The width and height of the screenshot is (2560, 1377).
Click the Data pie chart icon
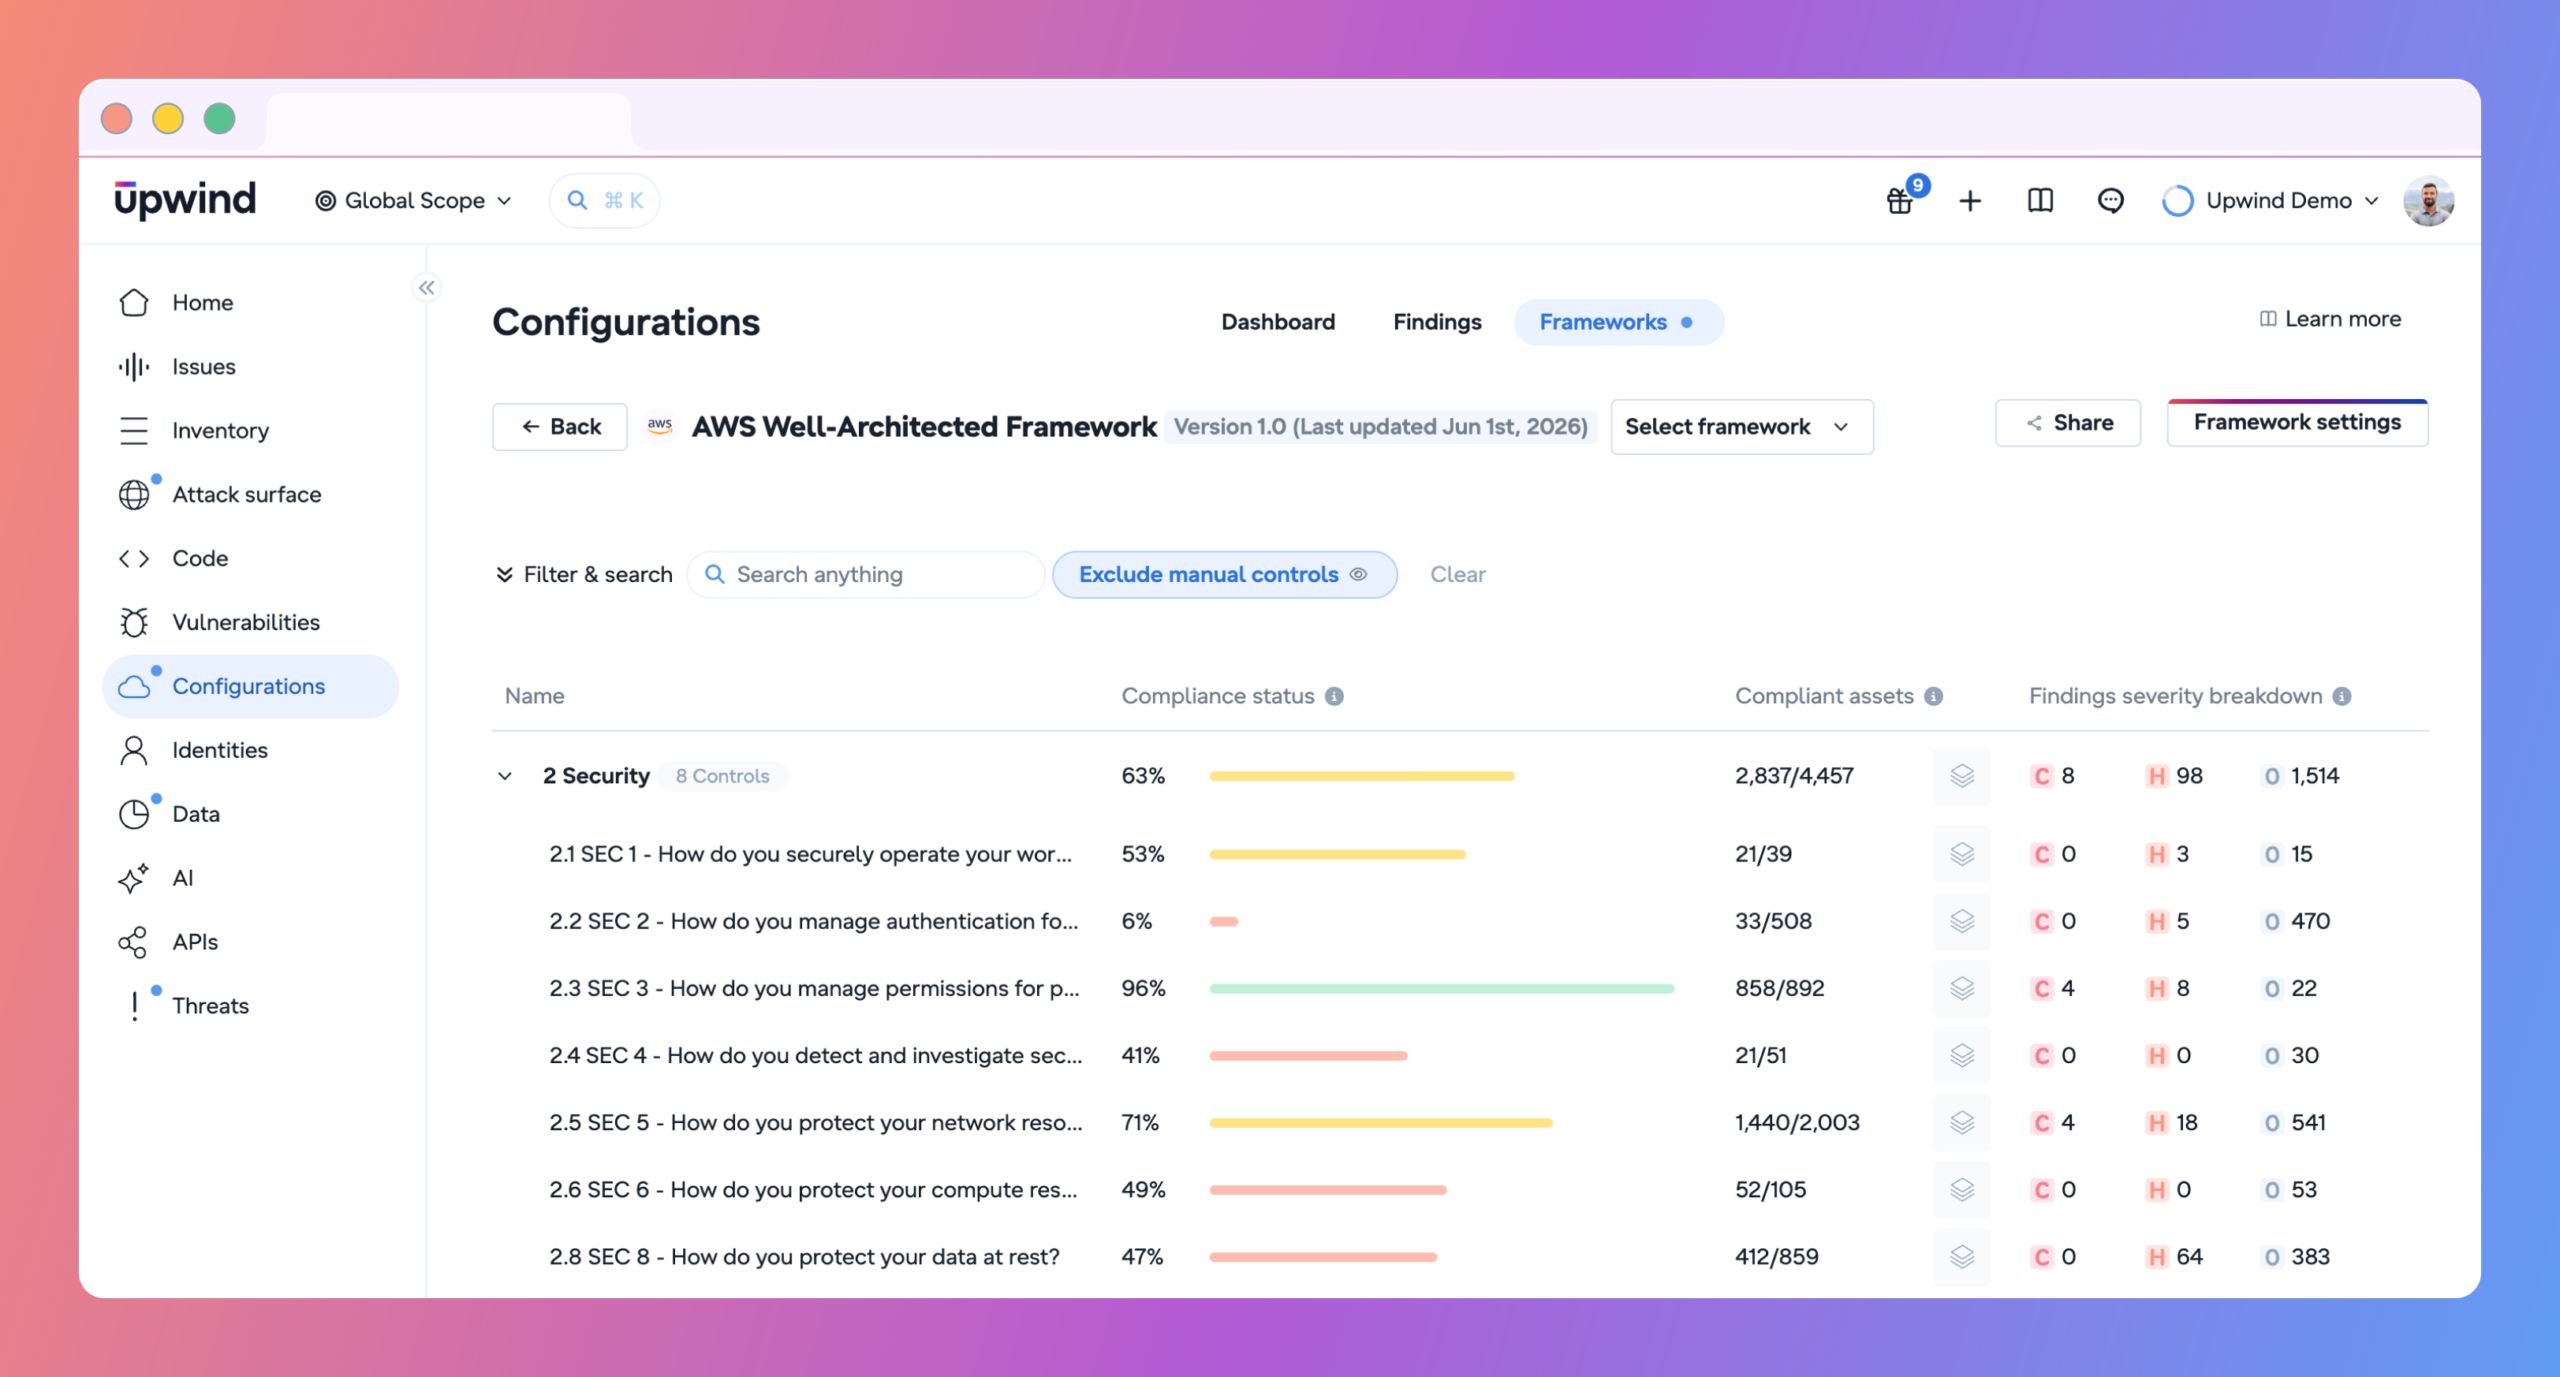click(134, 814)
